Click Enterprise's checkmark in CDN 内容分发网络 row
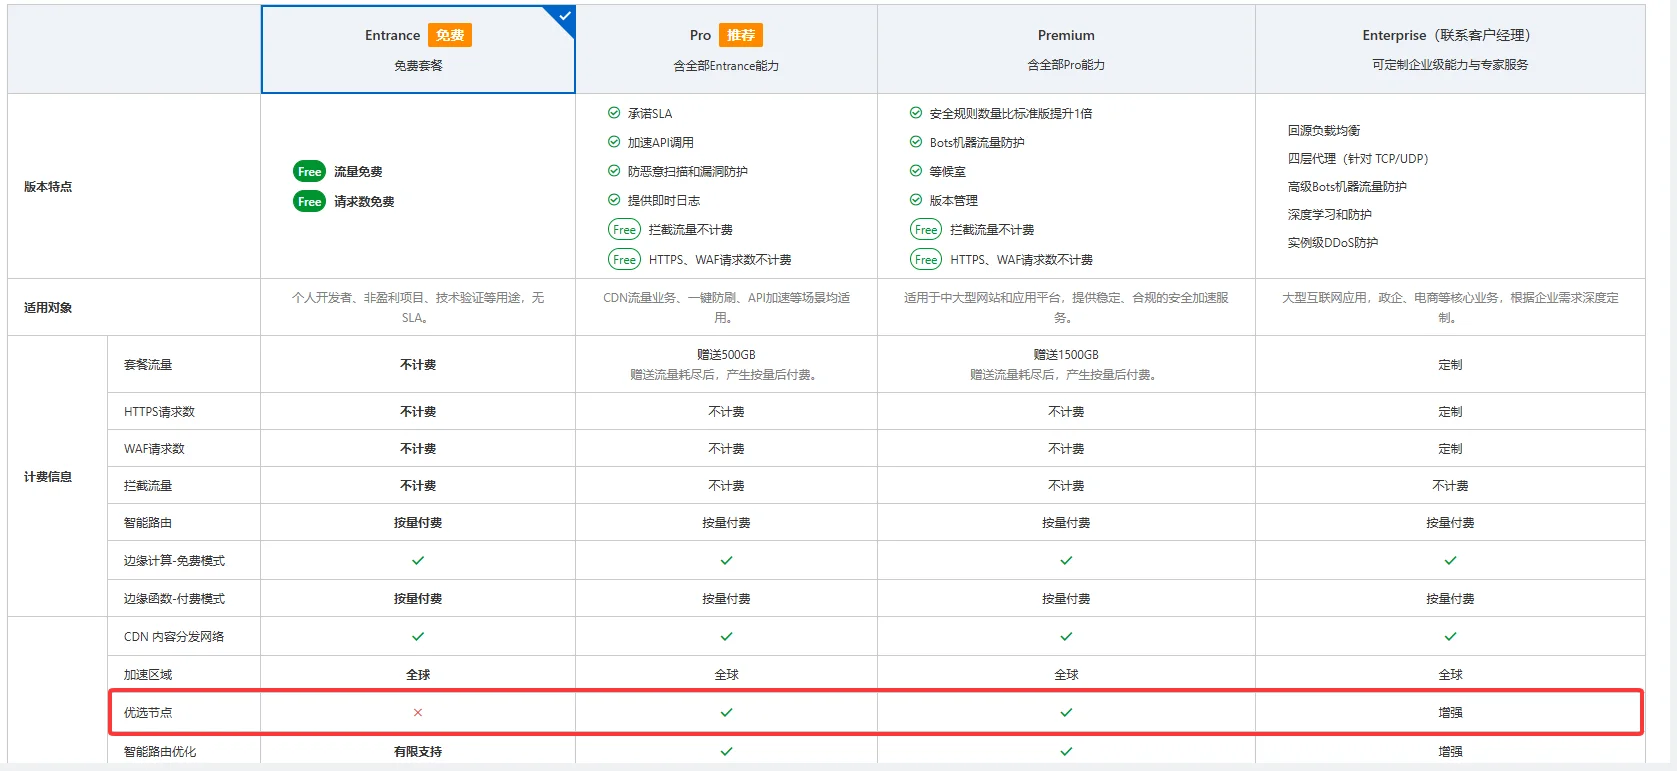1677x771 pixels. tap(1450, 637)
